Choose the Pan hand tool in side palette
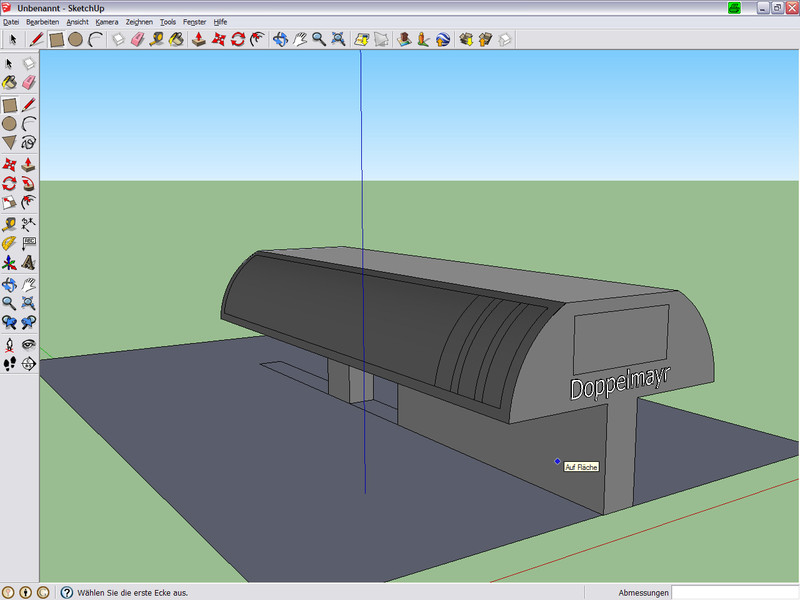800x600 pixels. tap(29, 284)
